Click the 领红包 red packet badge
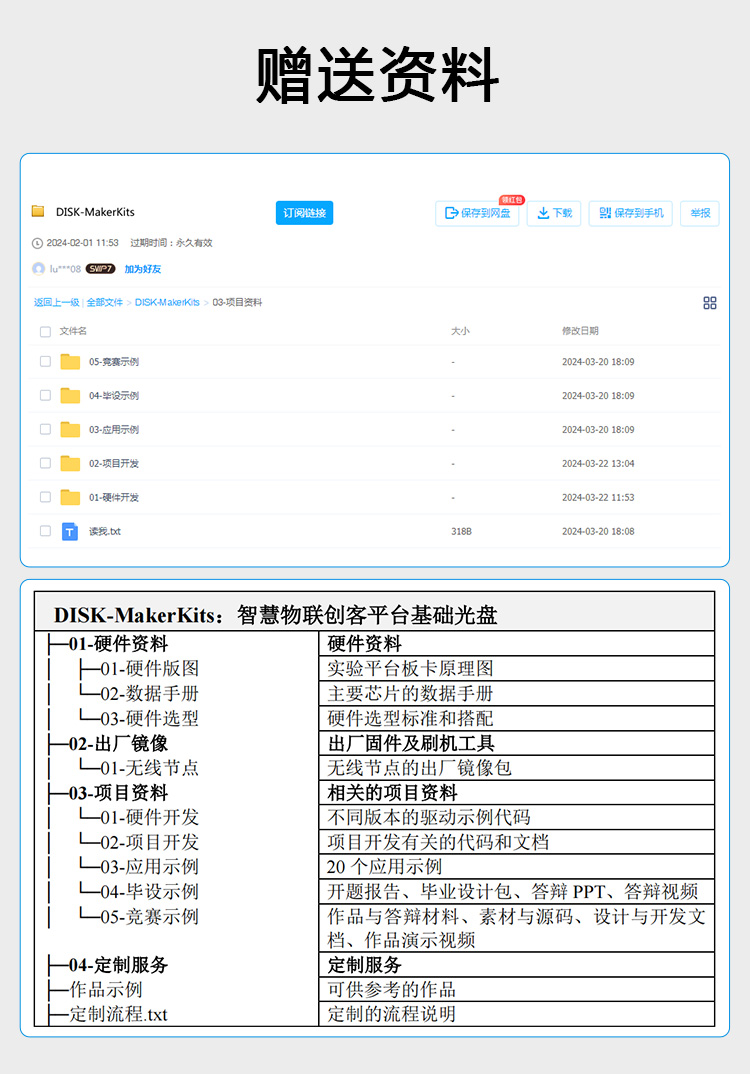750x1074 pixels. coord(512,200)
